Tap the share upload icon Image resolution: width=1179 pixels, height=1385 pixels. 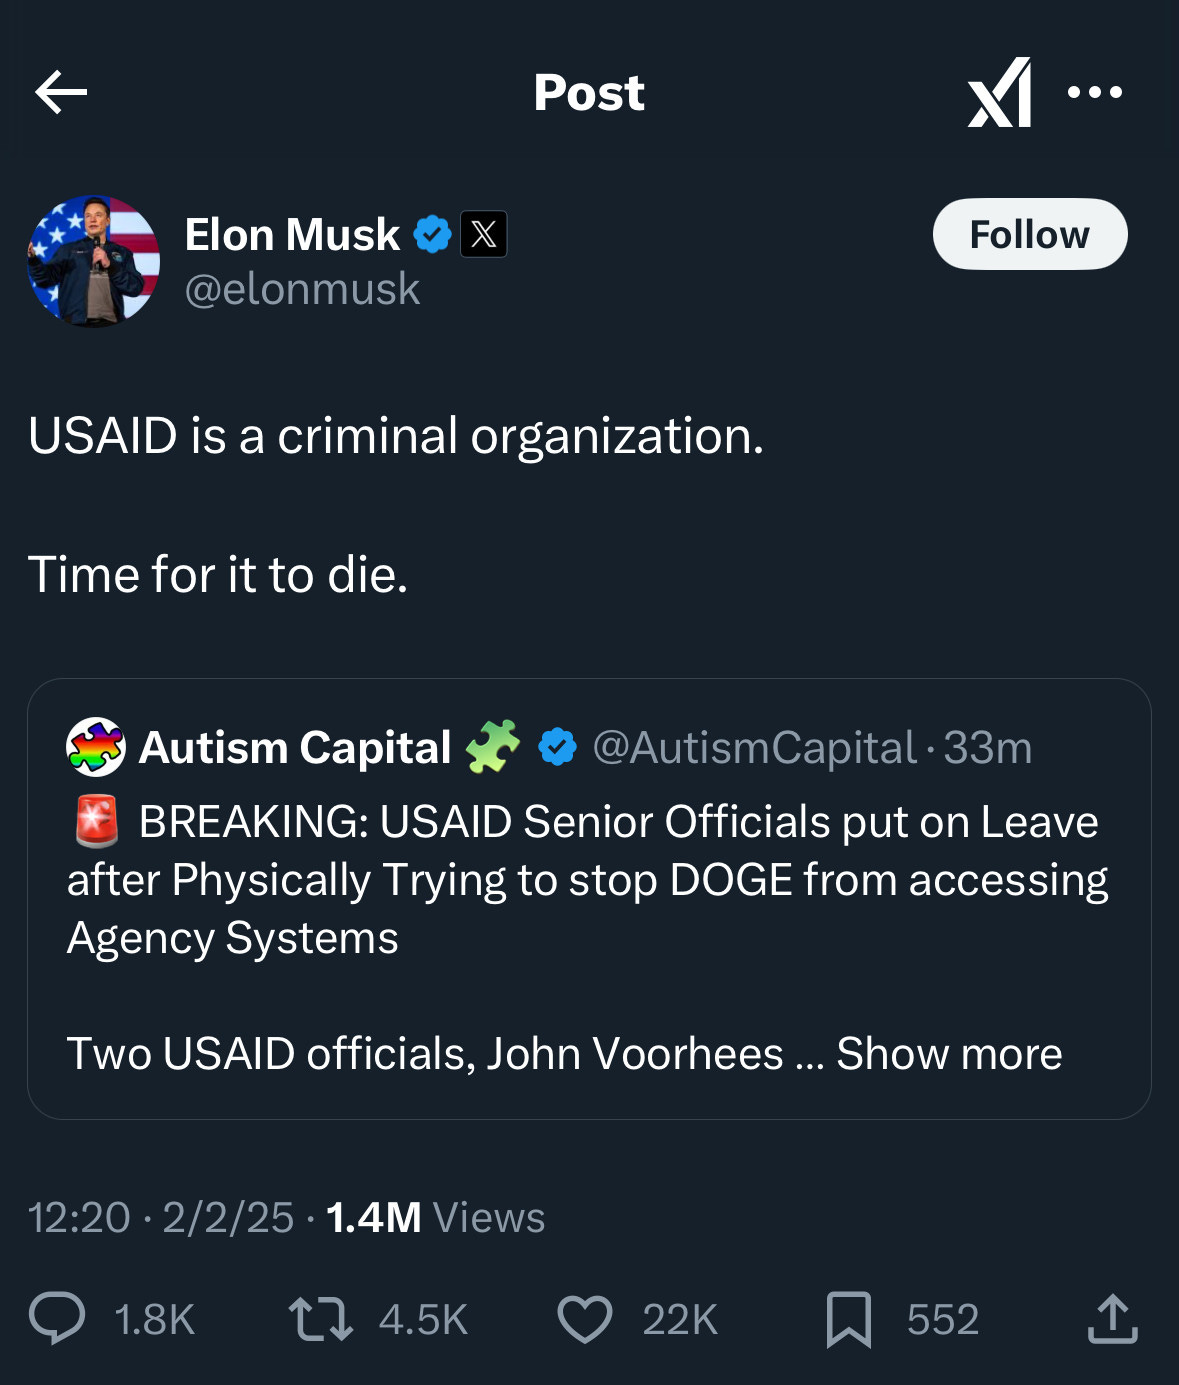click(x=1112, y=1318)
